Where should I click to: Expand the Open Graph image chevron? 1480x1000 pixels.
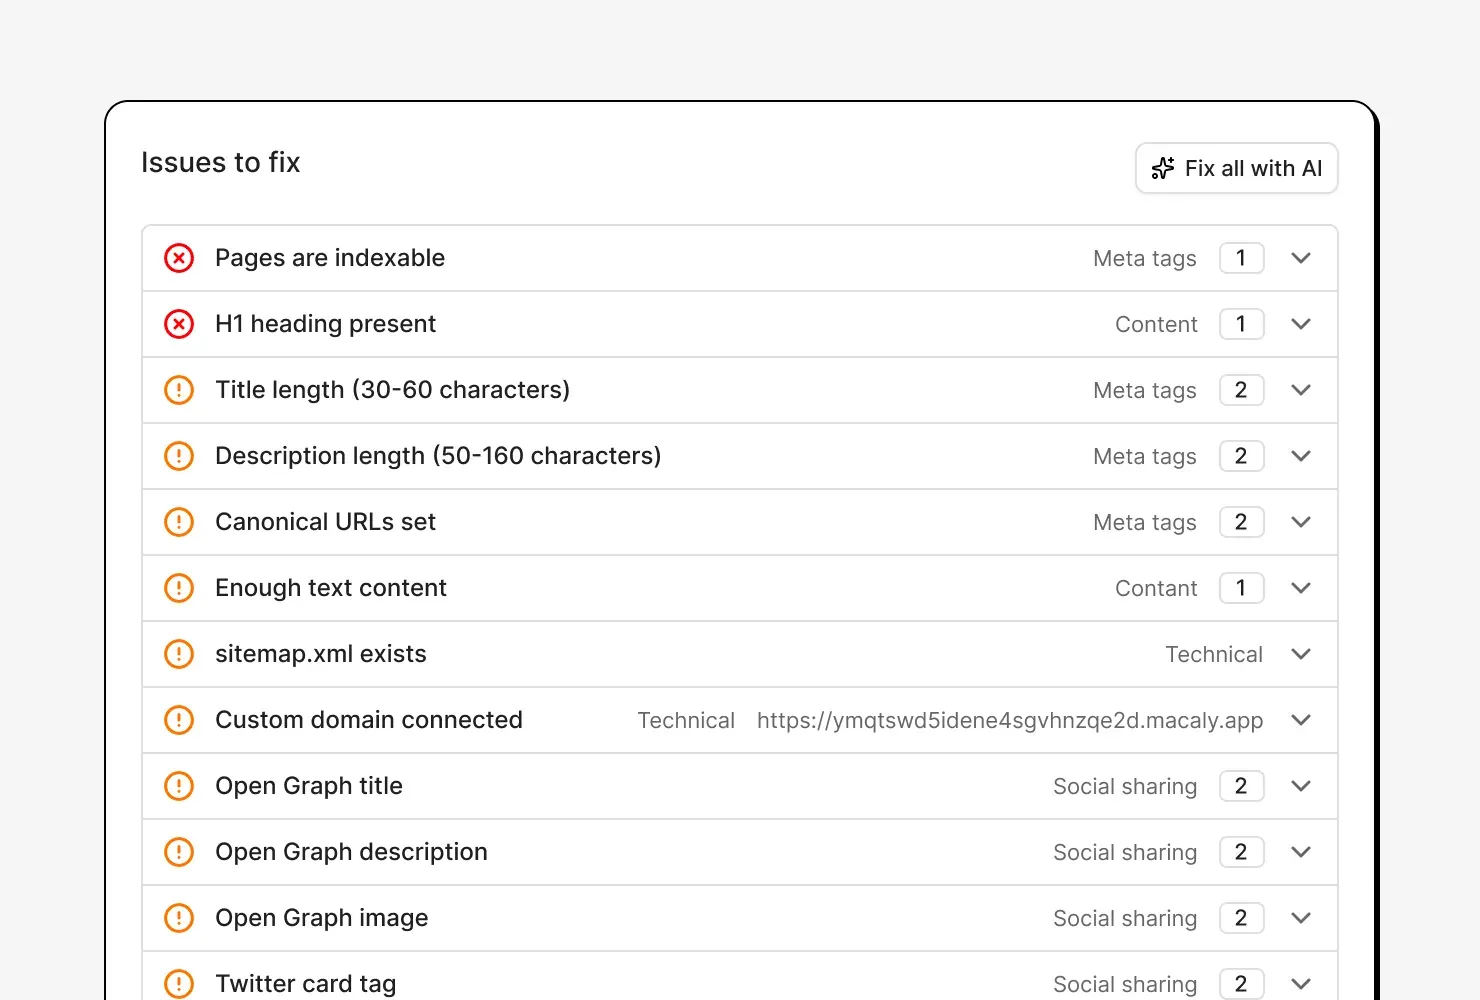click(x=1301, y=918)
